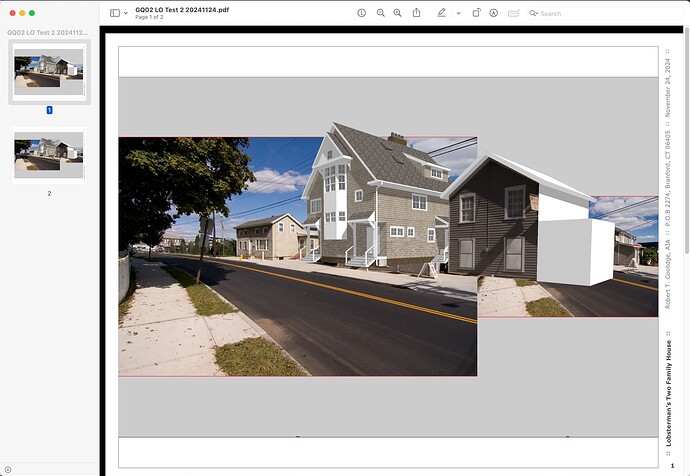
Task: Click the 'Page 1 of 2' subtitle
Action: [x=149, y=17]
